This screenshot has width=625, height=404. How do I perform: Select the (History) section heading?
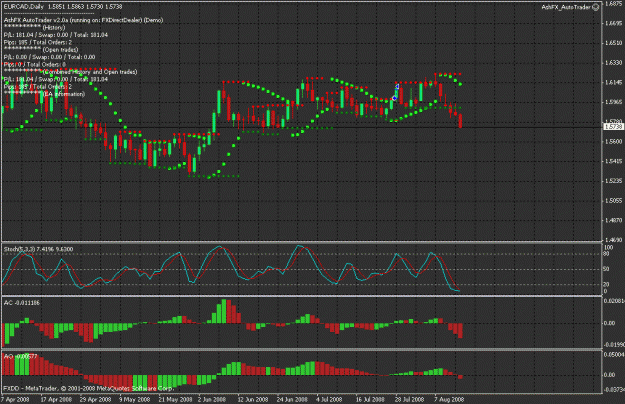pyautogui.click(x=54, y=27)
